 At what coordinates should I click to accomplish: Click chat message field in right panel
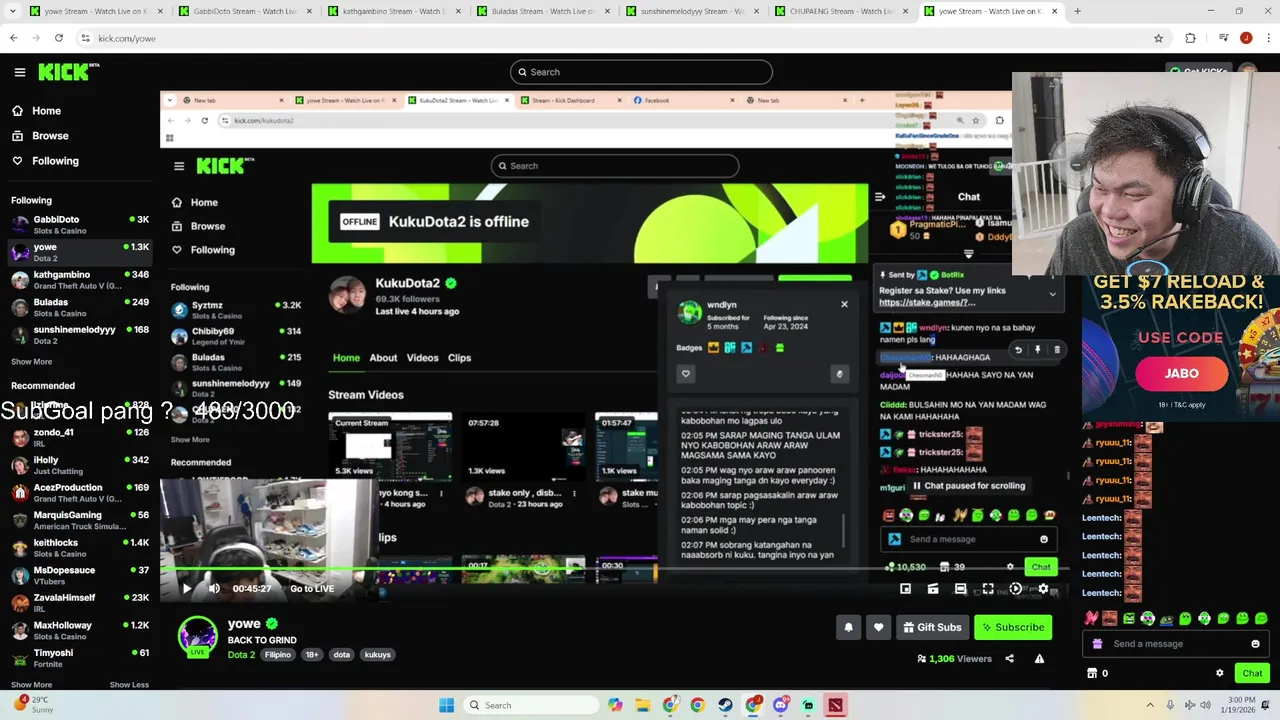(x=1174, y=644)
